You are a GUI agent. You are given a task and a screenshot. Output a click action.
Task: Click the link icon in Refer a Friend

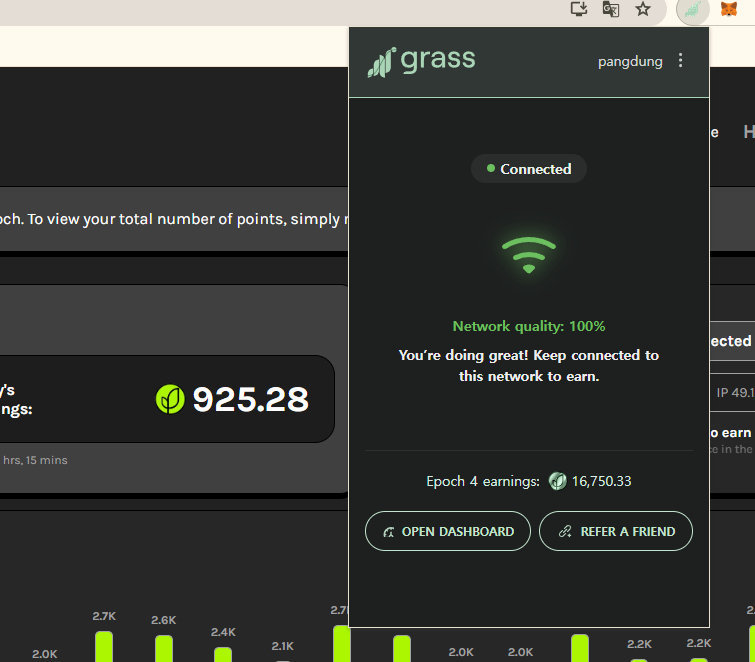click(x=565, y=532)
